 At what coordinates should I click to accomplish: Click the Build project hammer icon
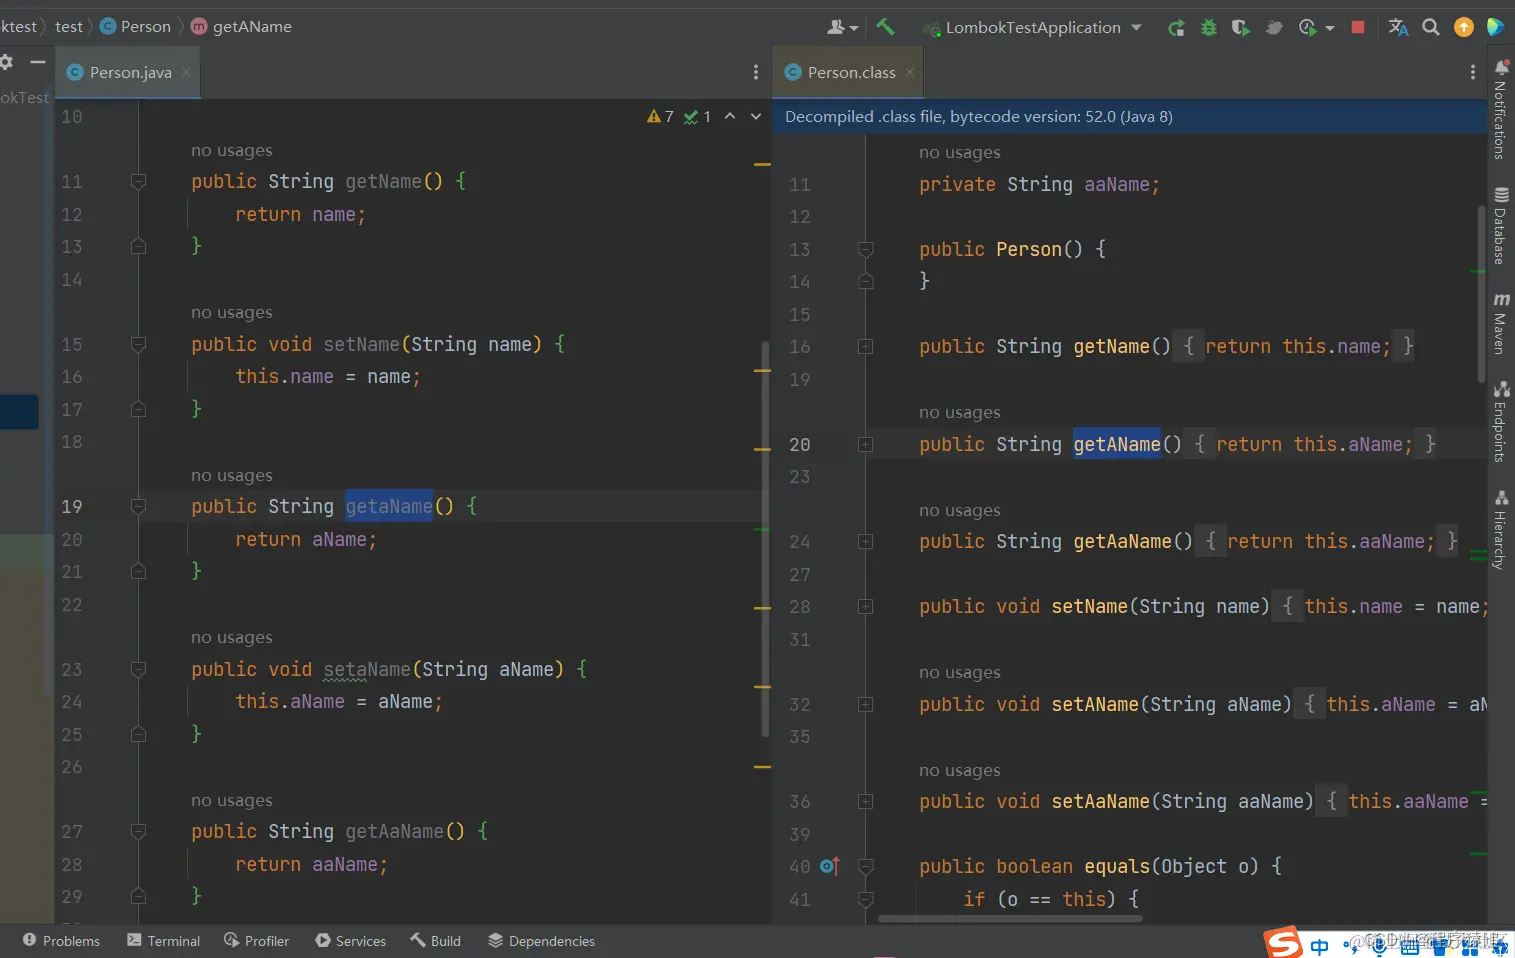[885, 27]
